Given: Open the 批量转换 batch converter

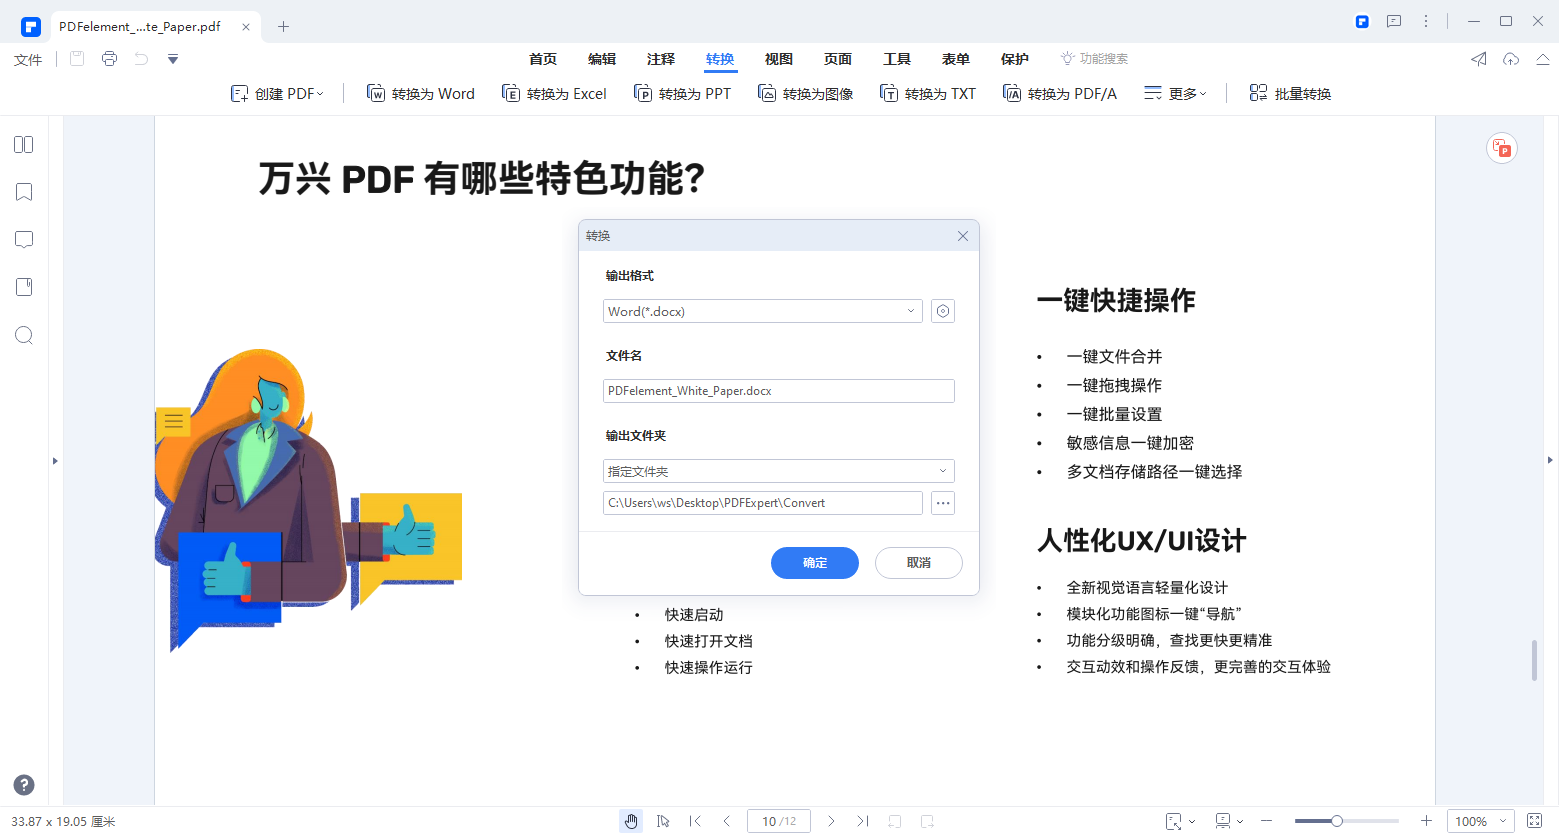Looking at the screenshot, I should tap(1290, 93).
